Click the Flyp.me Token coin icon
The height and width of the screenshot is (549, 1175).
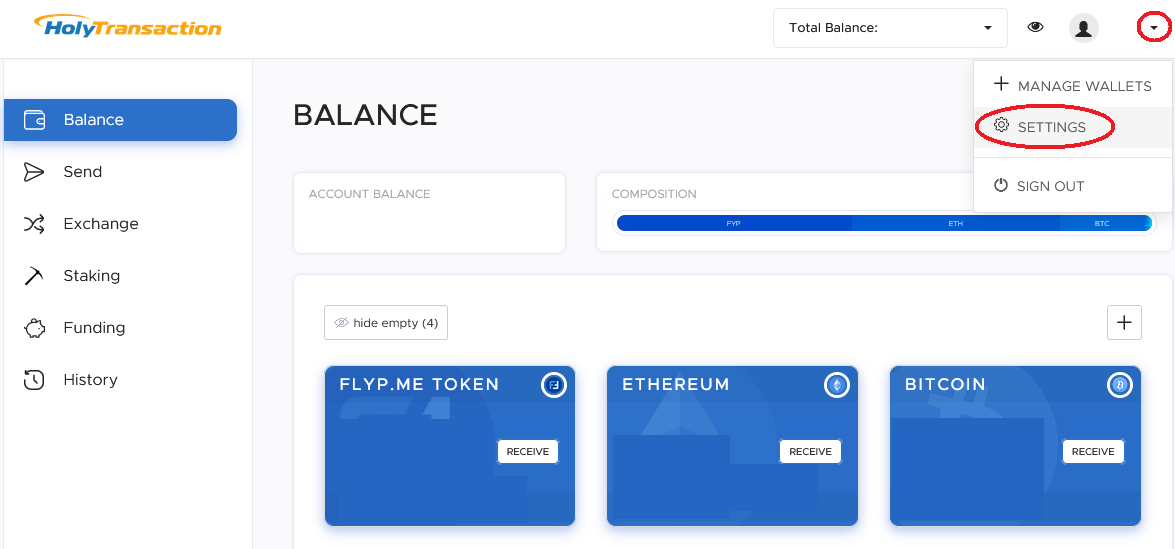554,385
